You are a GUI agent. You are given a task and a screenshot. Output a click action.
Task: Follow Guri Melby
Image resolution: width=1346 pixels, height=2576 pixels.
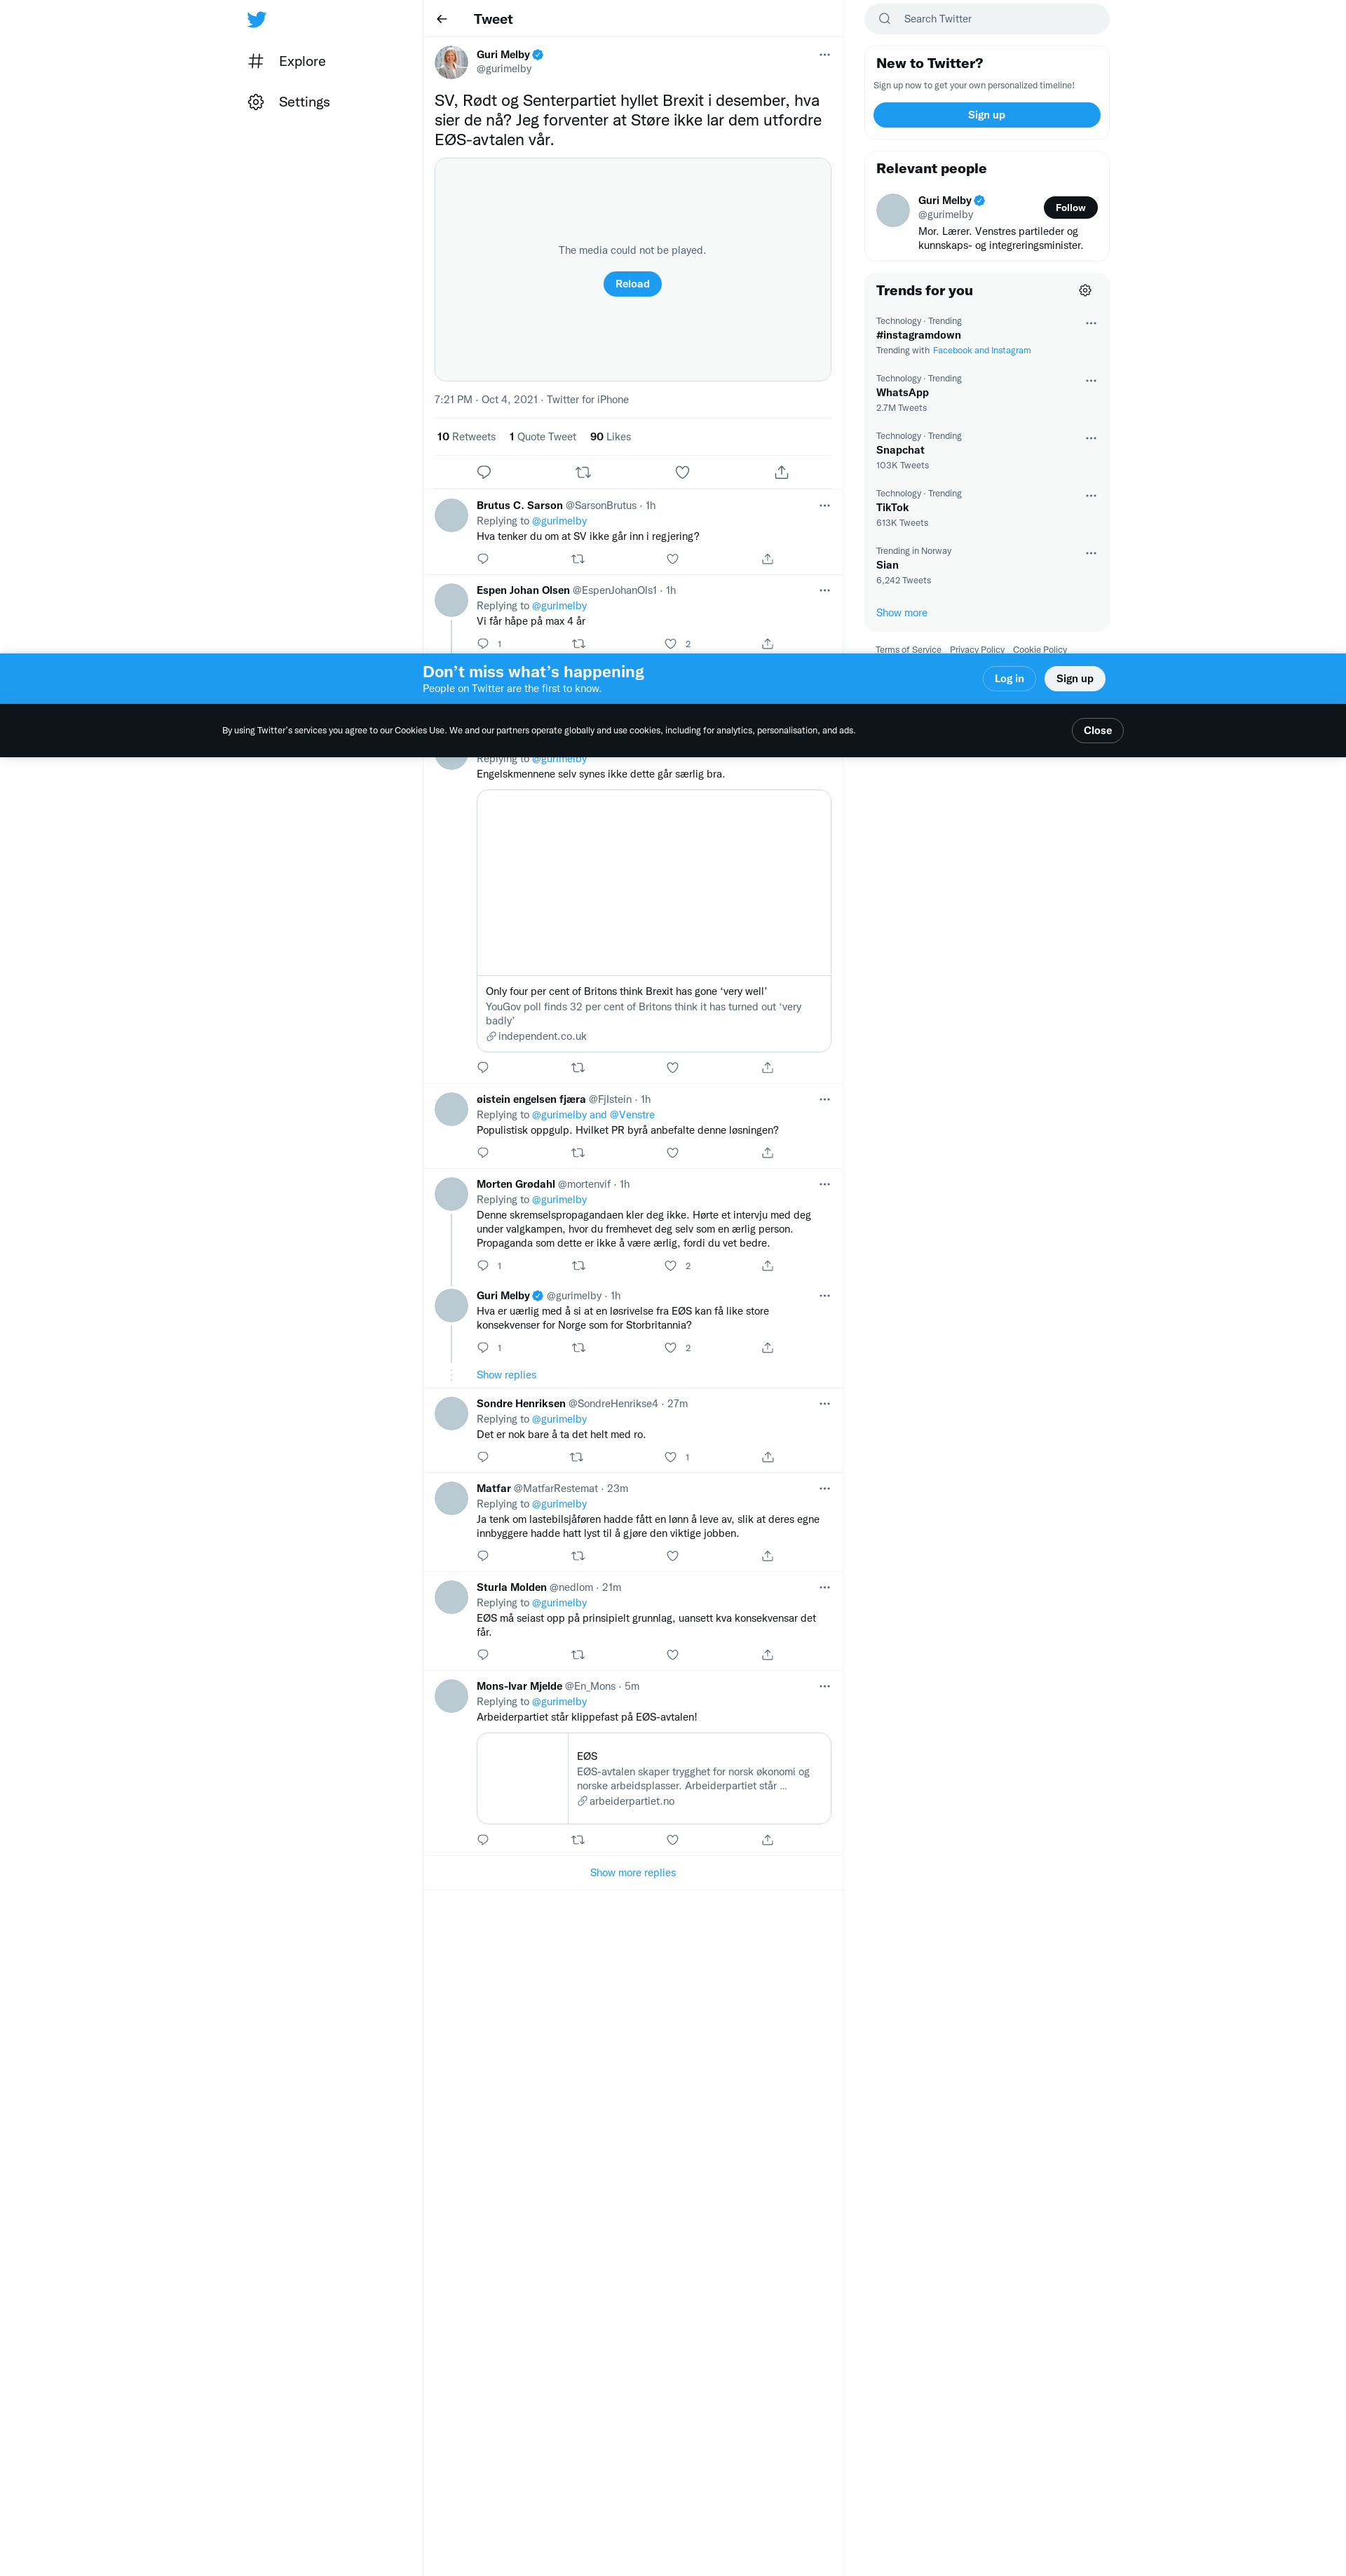(1070, 208)
